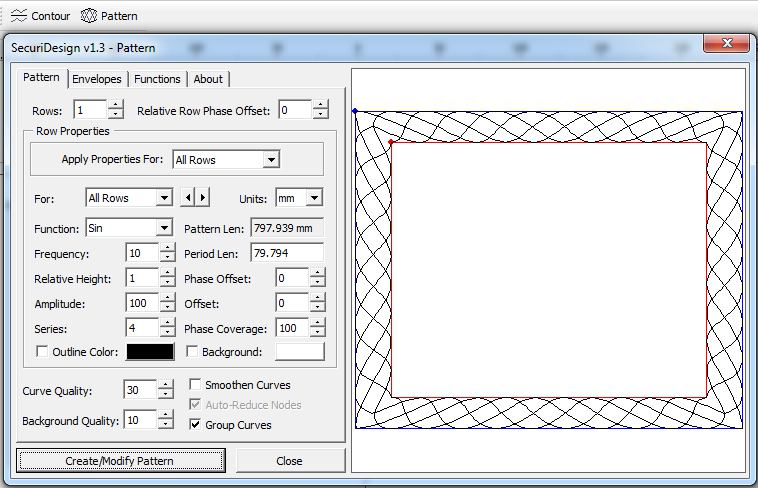Click the Curve Quality field
This screenshot has height=488, width=758.
click(x=140, y=390)
